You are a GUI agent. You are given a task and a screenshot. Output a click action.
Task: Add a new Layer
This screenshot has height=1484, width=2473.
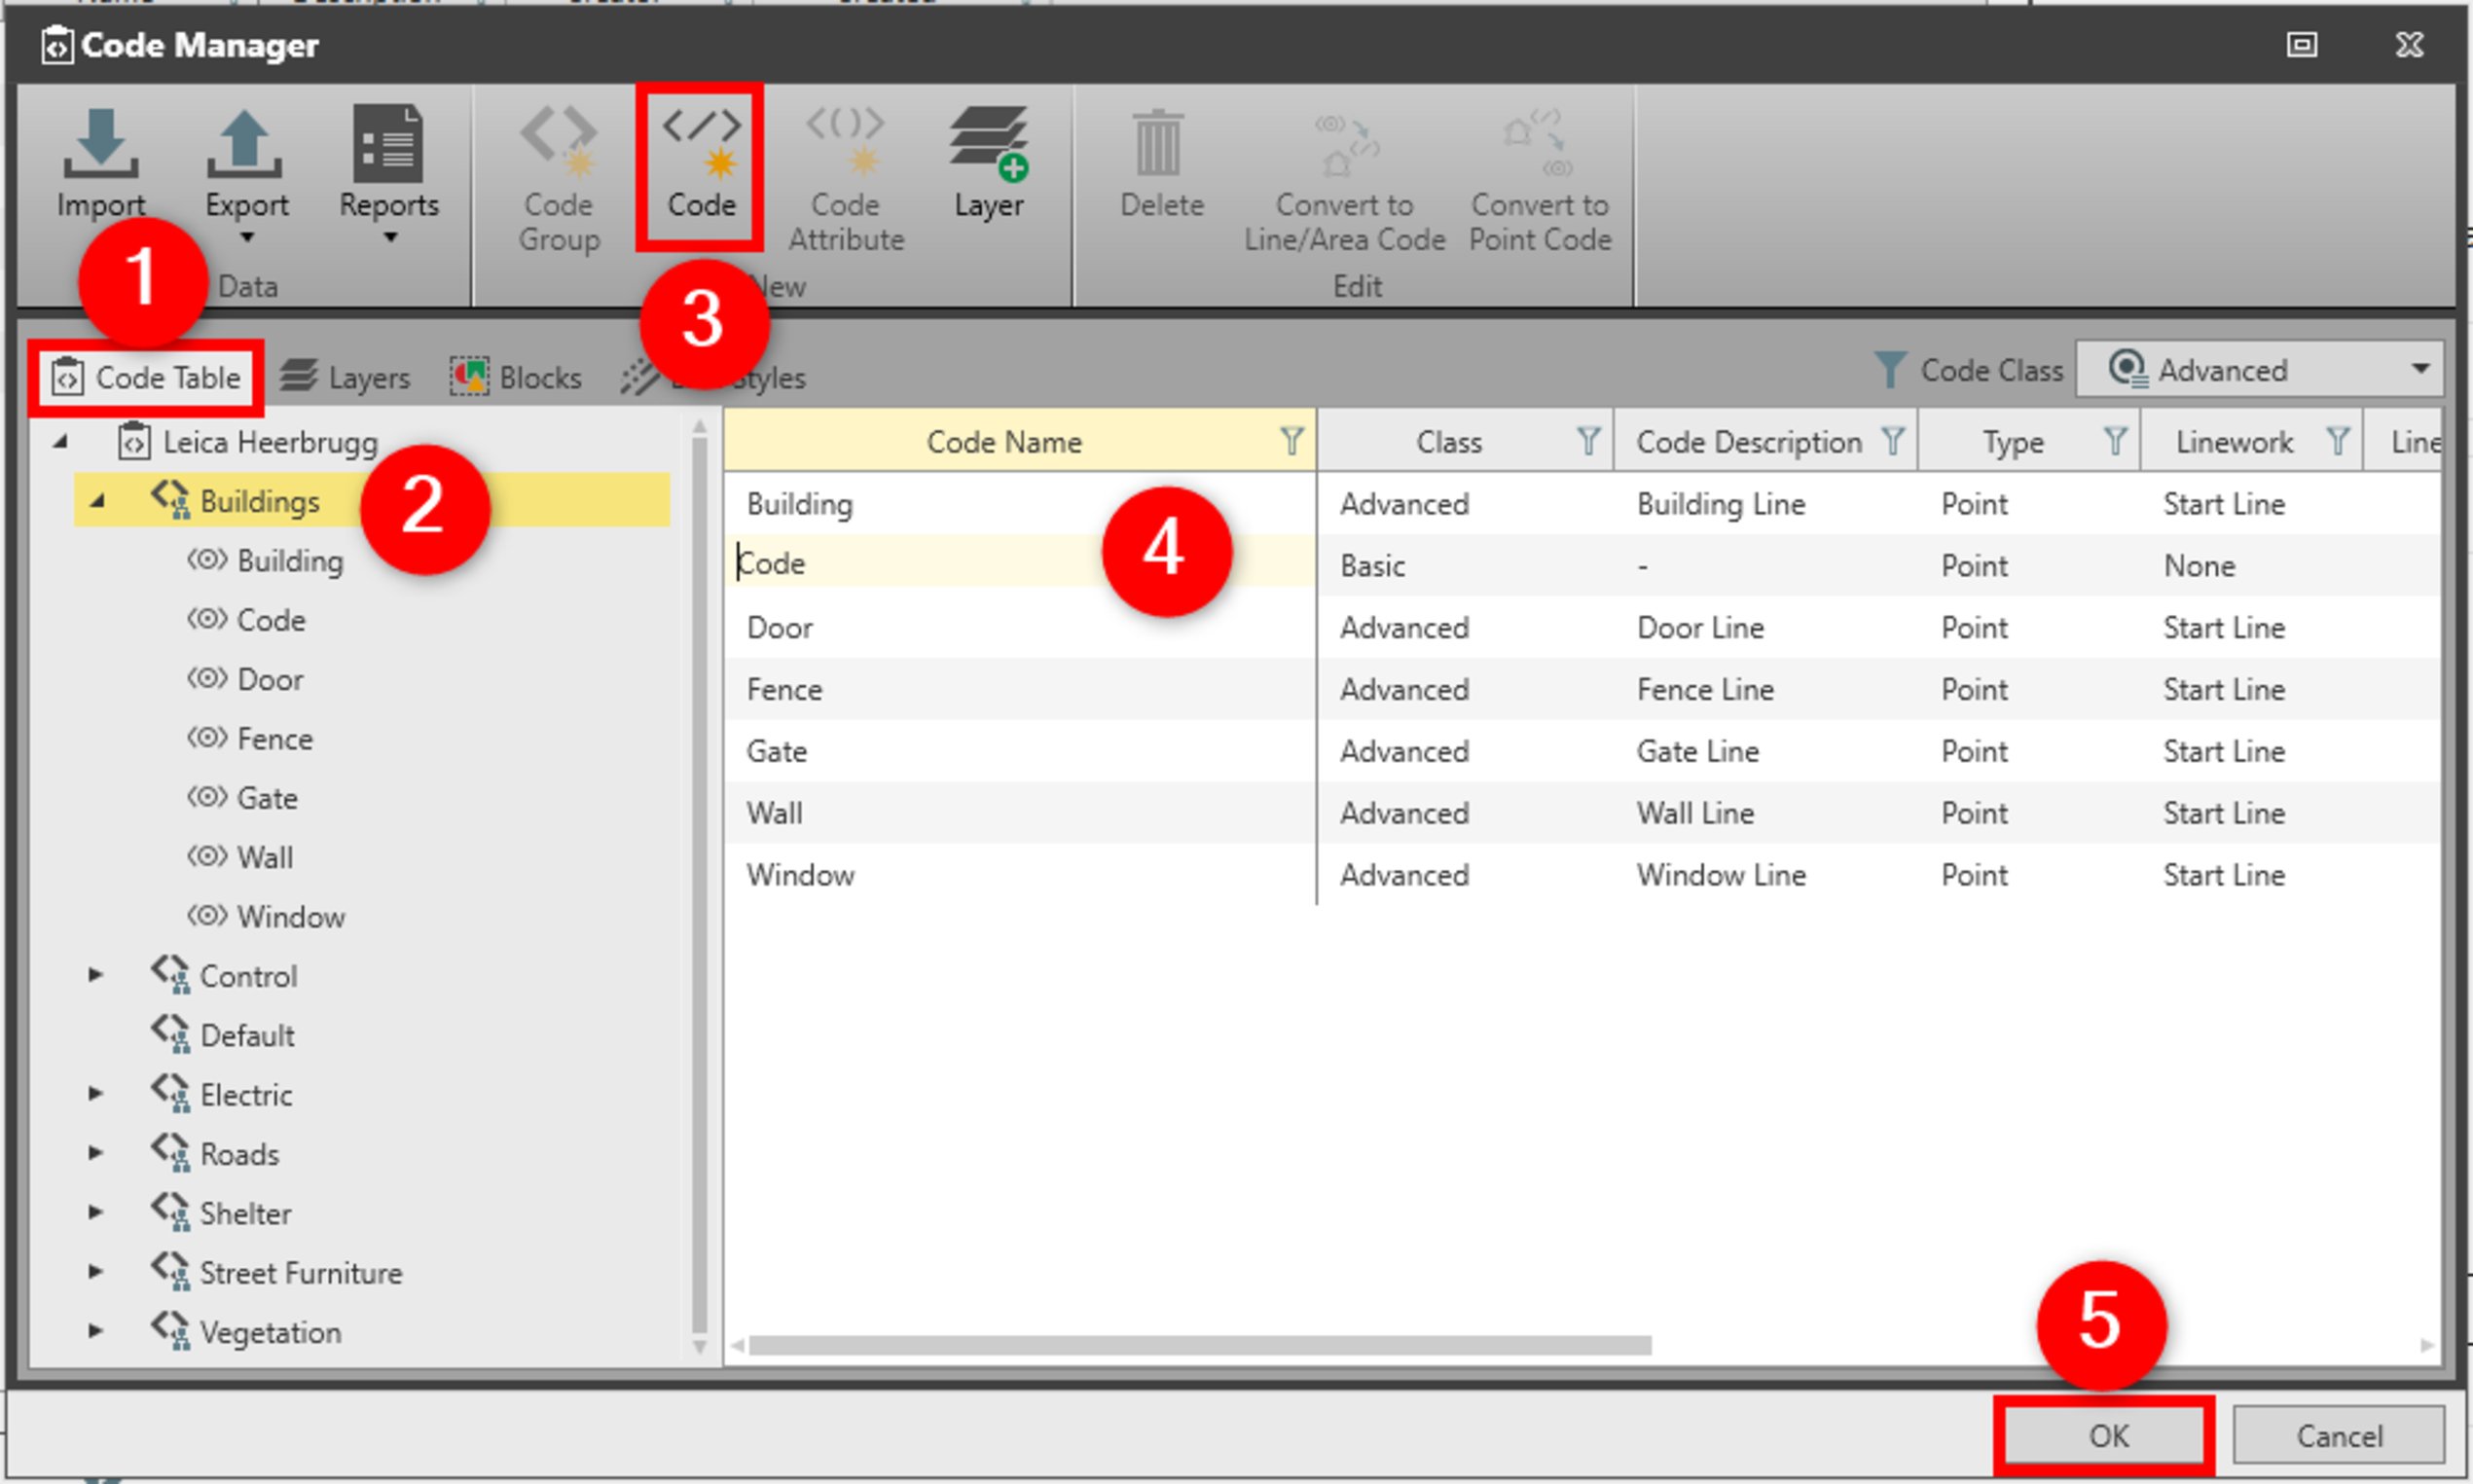pos(989,163)
